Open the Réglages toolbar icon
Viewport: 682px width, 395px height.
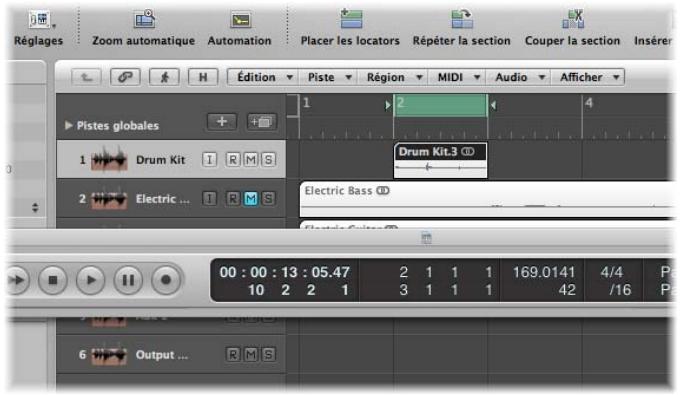(40, 20)
